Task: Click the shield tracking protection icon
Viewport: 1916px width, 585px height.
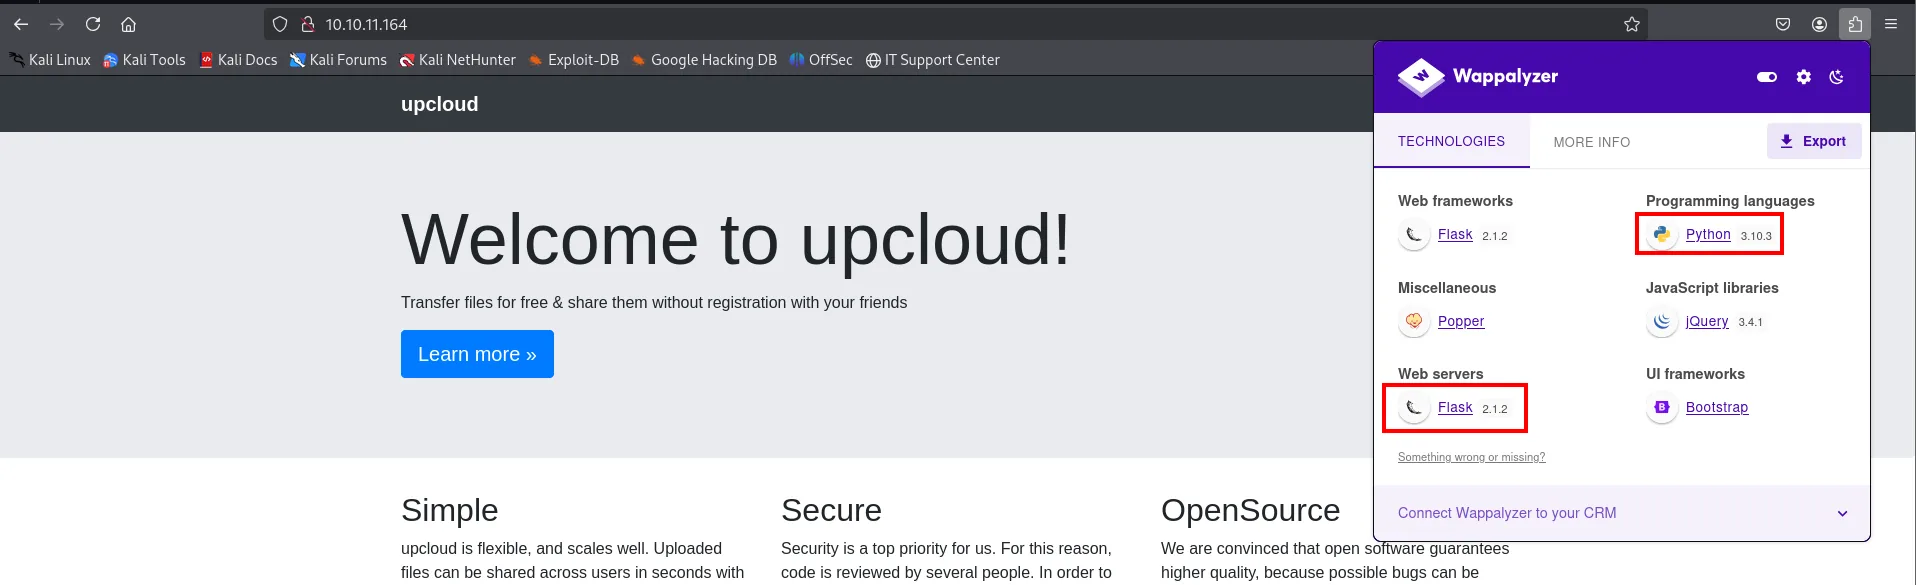Action: coord(280,24)
